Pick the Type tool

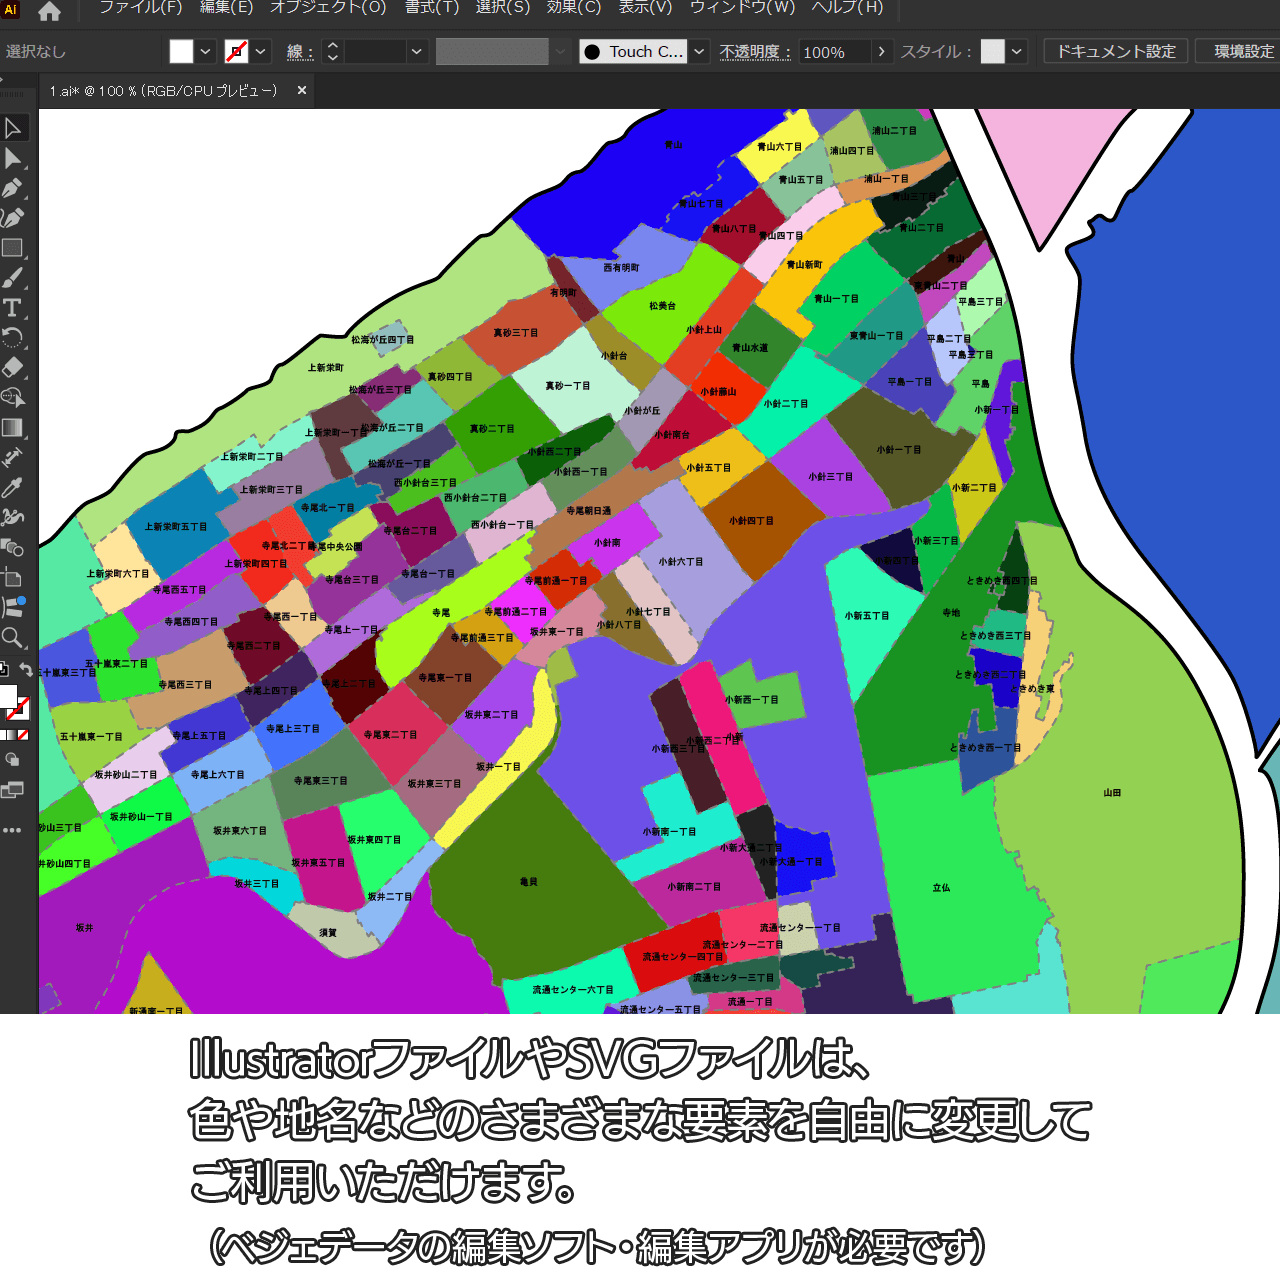click(13, 308)
